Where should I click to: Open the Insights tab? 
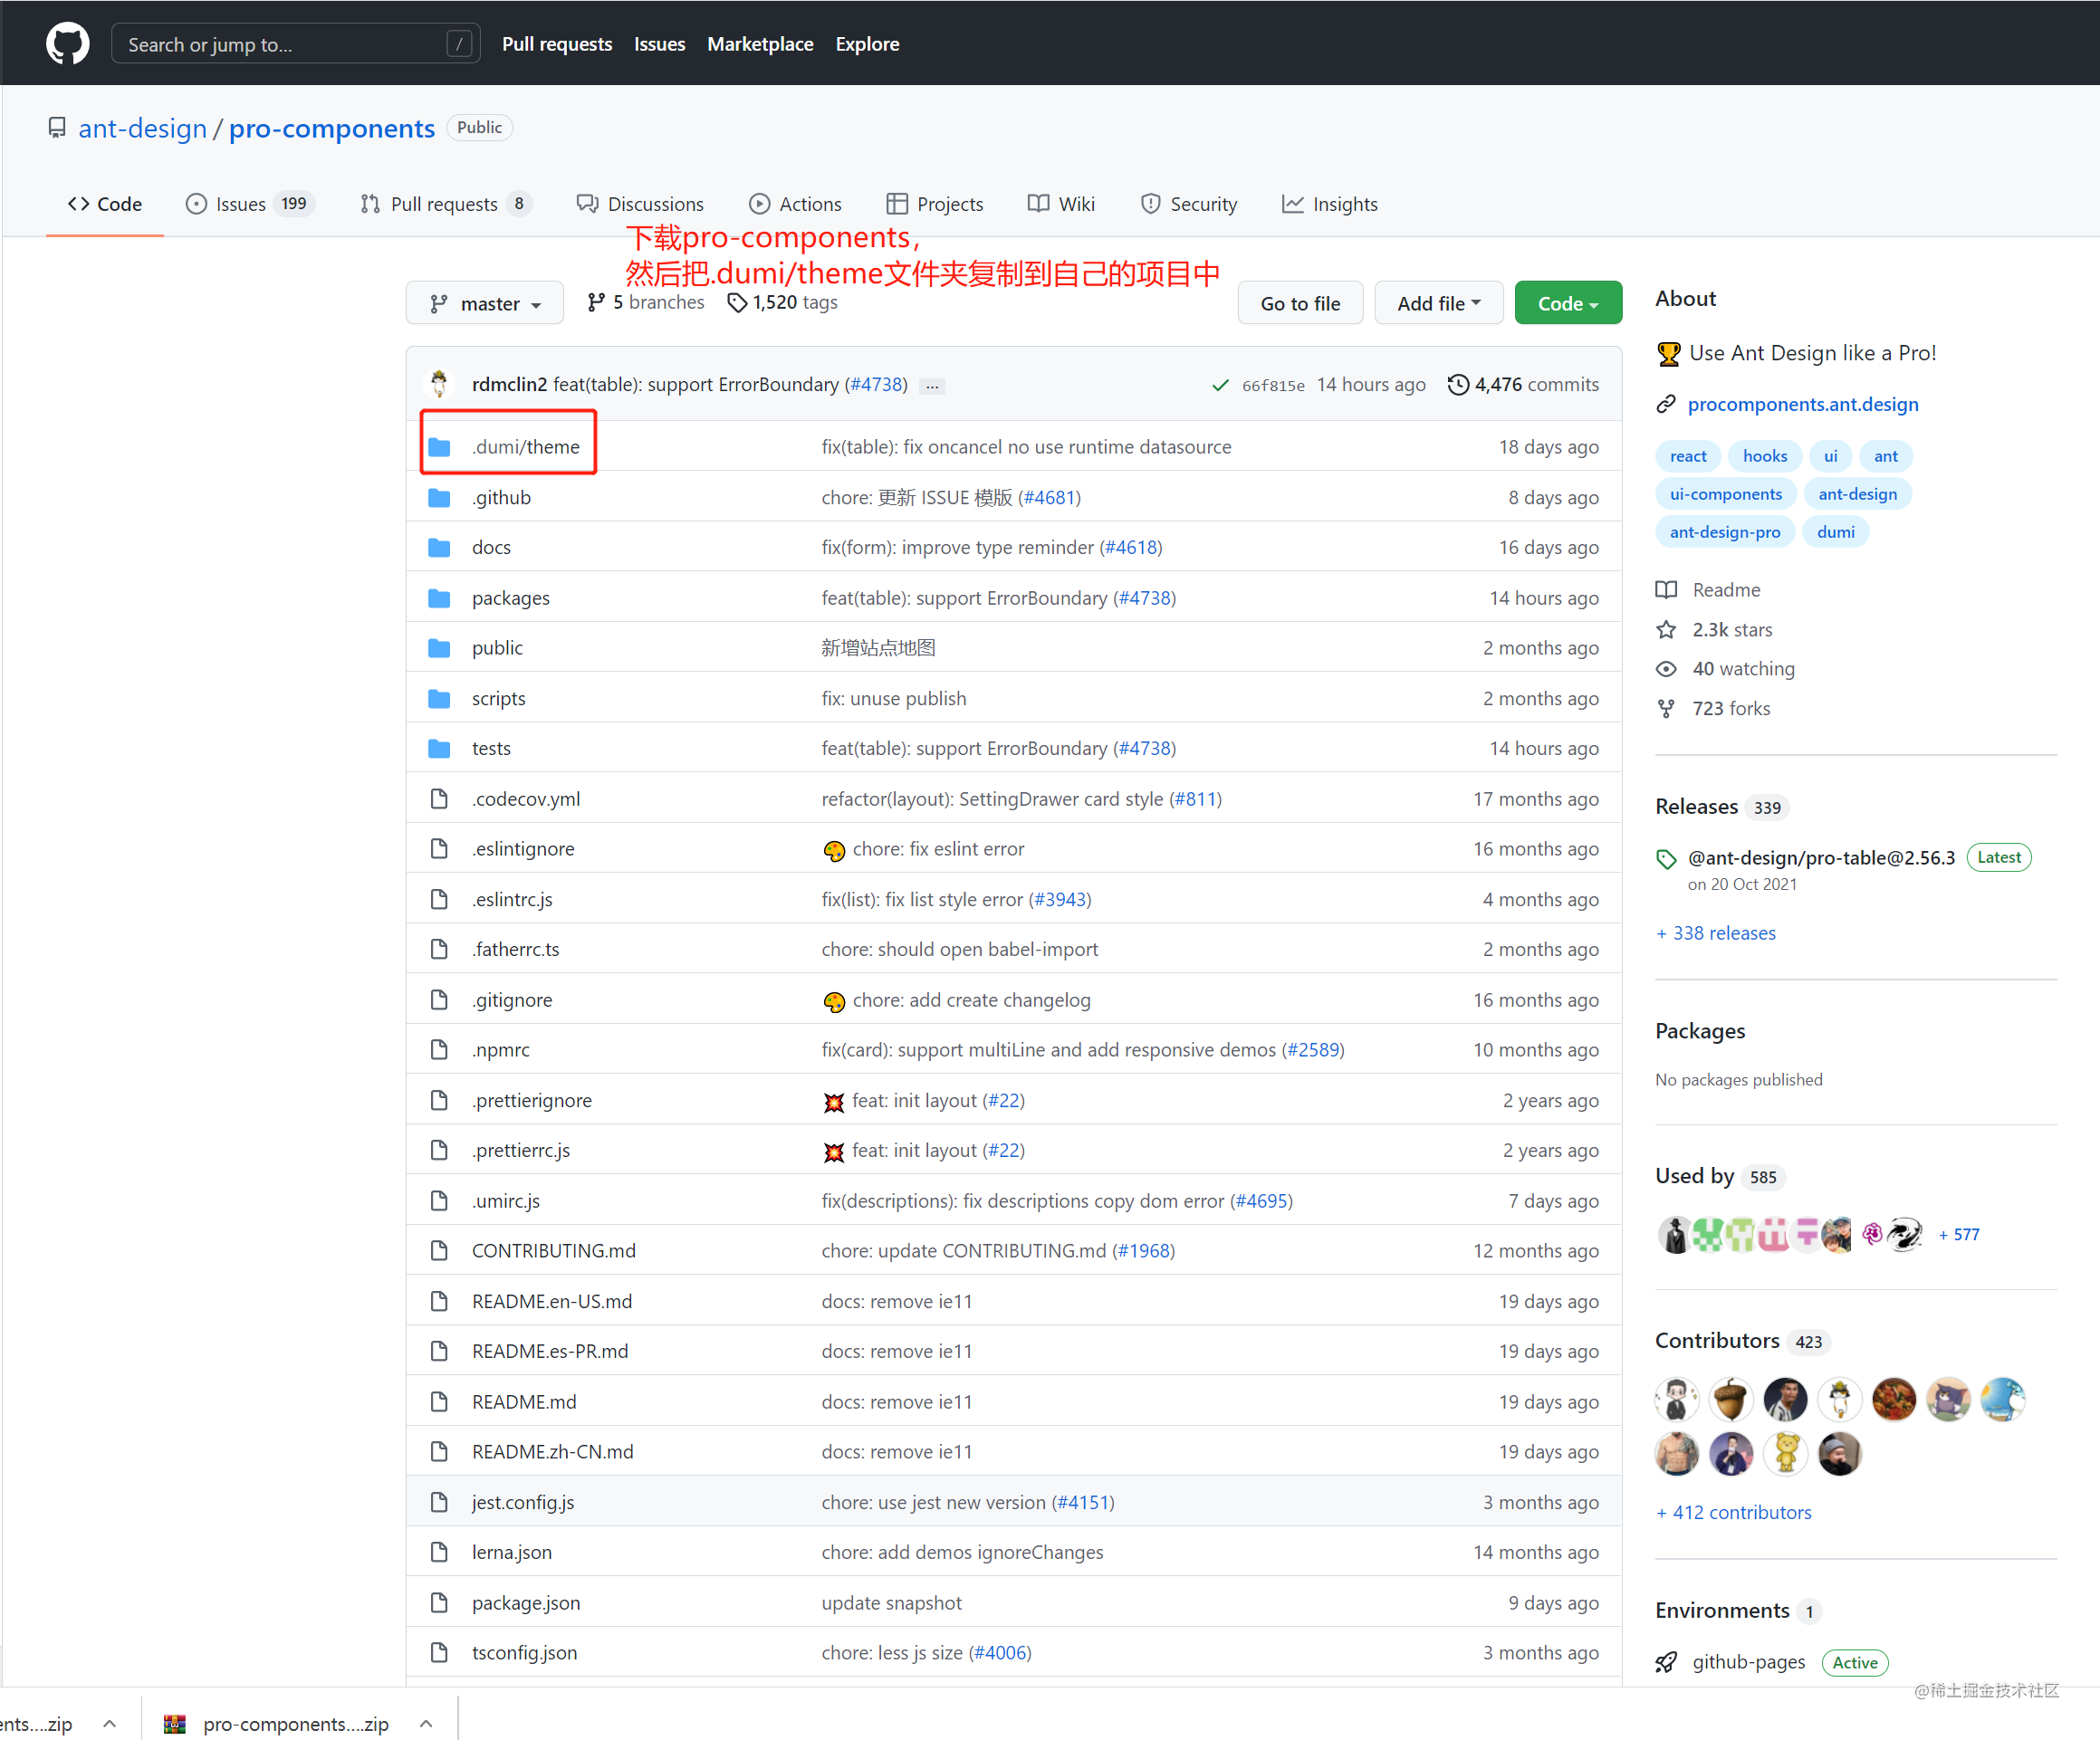pos(1330,204)
